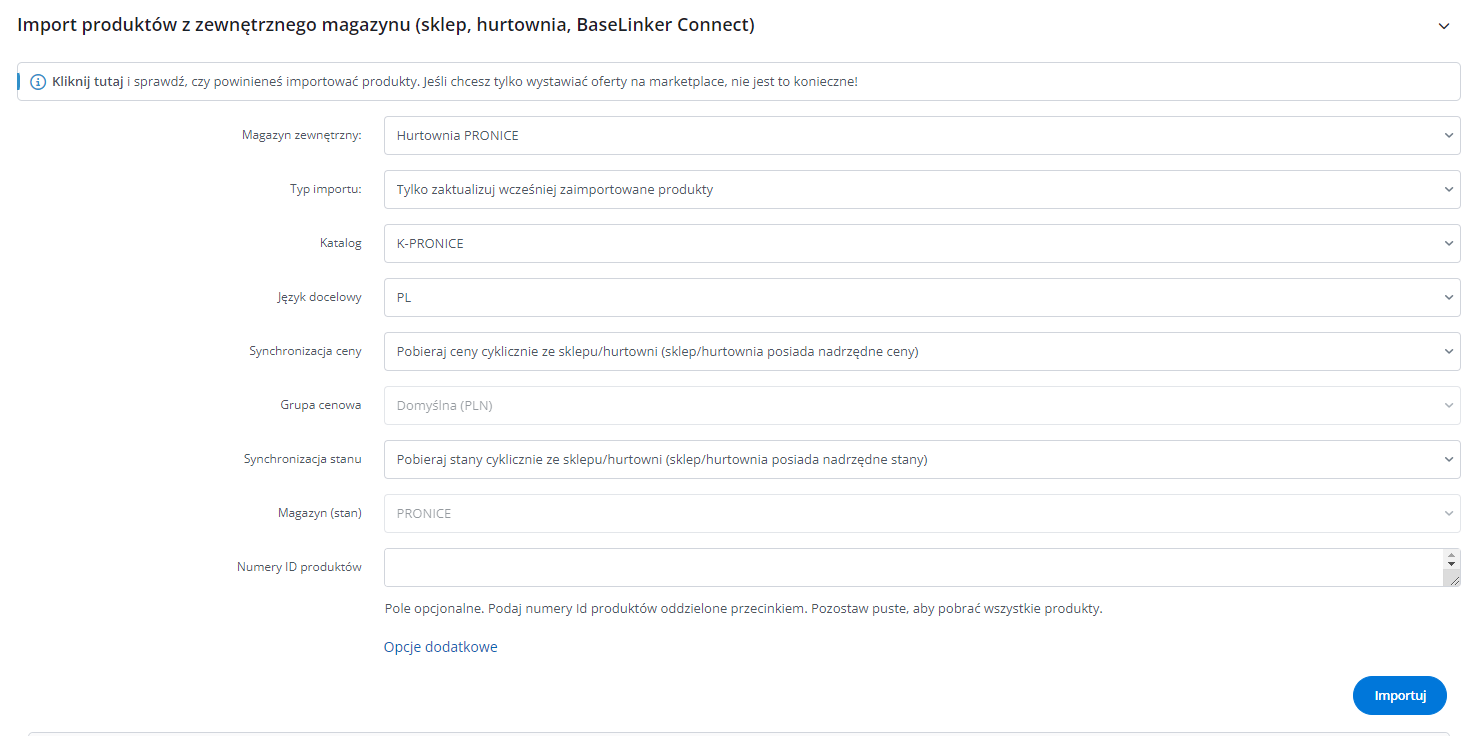Open the Synchronizacja stanu dropdown
The image size is (1478, 736).
[920, 460]
